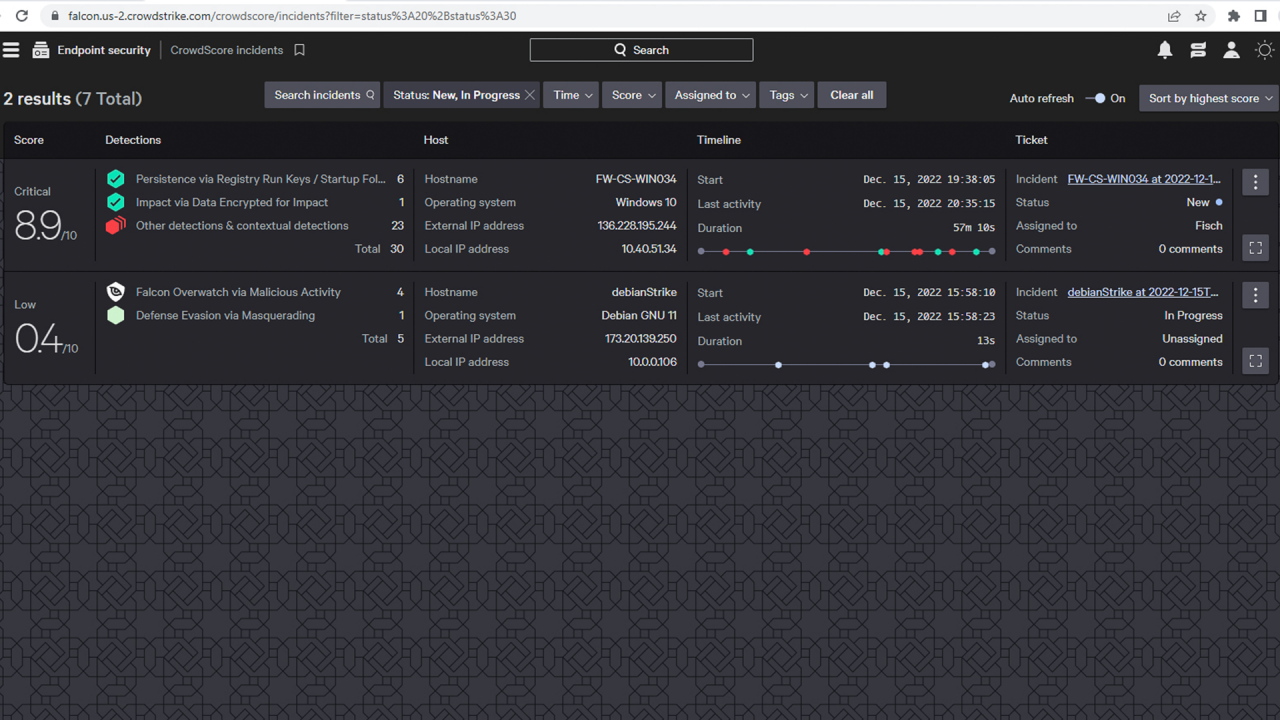This screenshot has width=1280, height=720.
Task: Open the hamburger navigation menu
Action: pyautogui.click(x=11, y=50)
